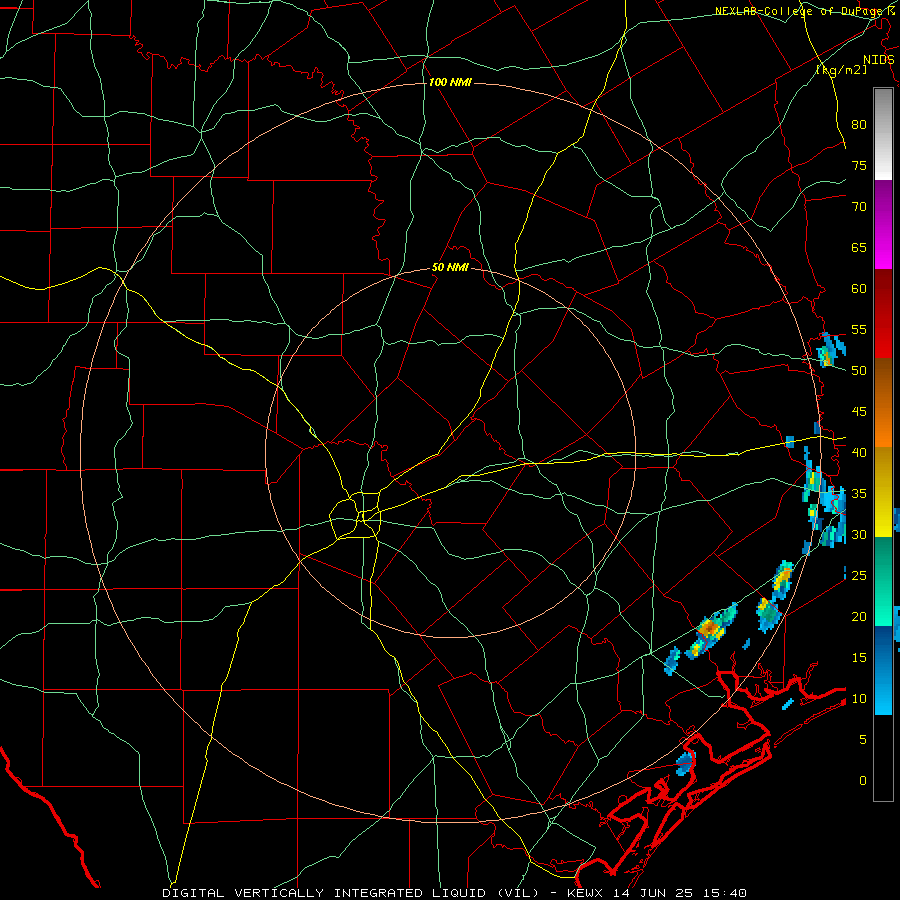Click the scale value 25
Screen dimensions: 900x900
(859, 576)
